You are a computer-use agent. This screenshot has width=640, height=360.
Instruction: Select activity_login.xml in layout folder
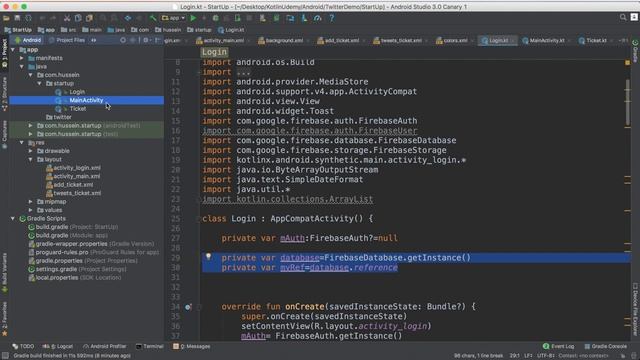73,168
